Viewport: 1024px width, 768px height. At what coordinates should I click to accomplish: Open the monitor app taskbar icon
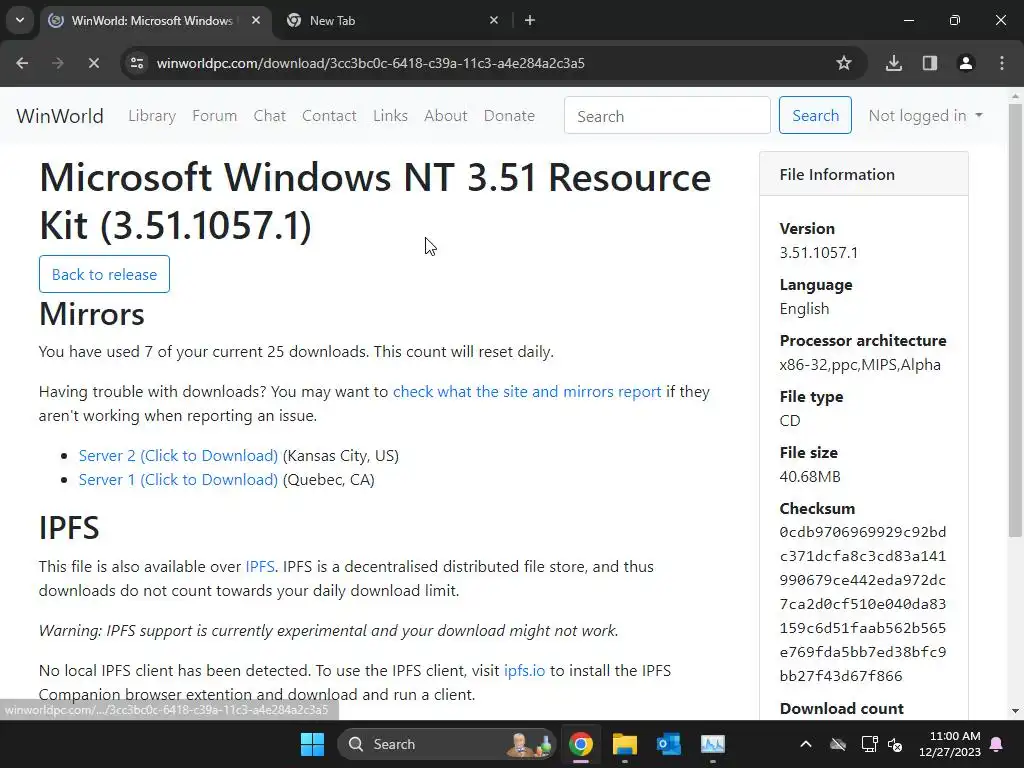tap(712, 744)
